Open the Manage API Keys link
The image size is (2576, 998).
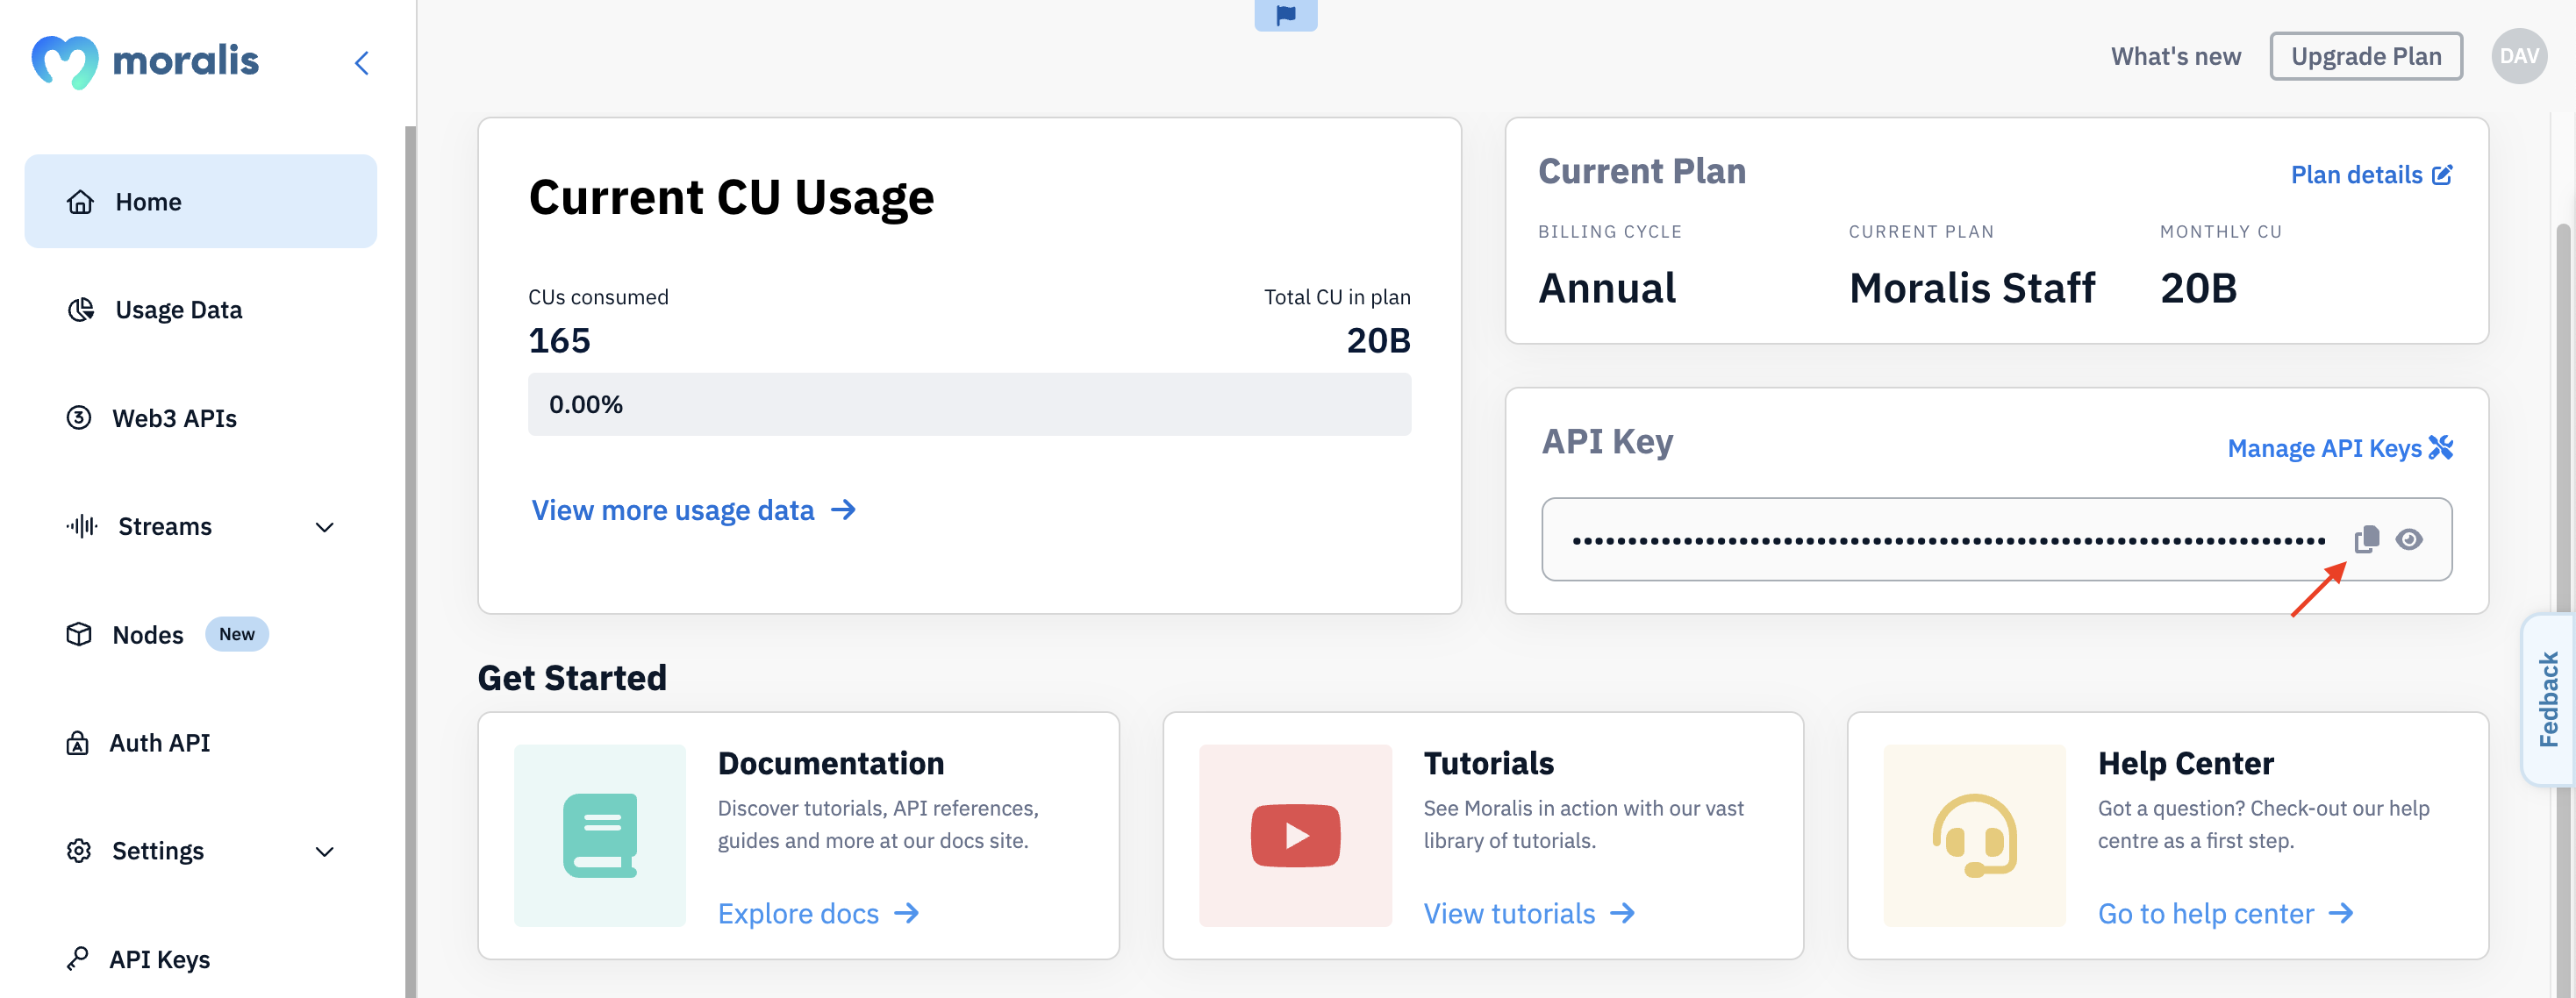tap(2324, 448)
